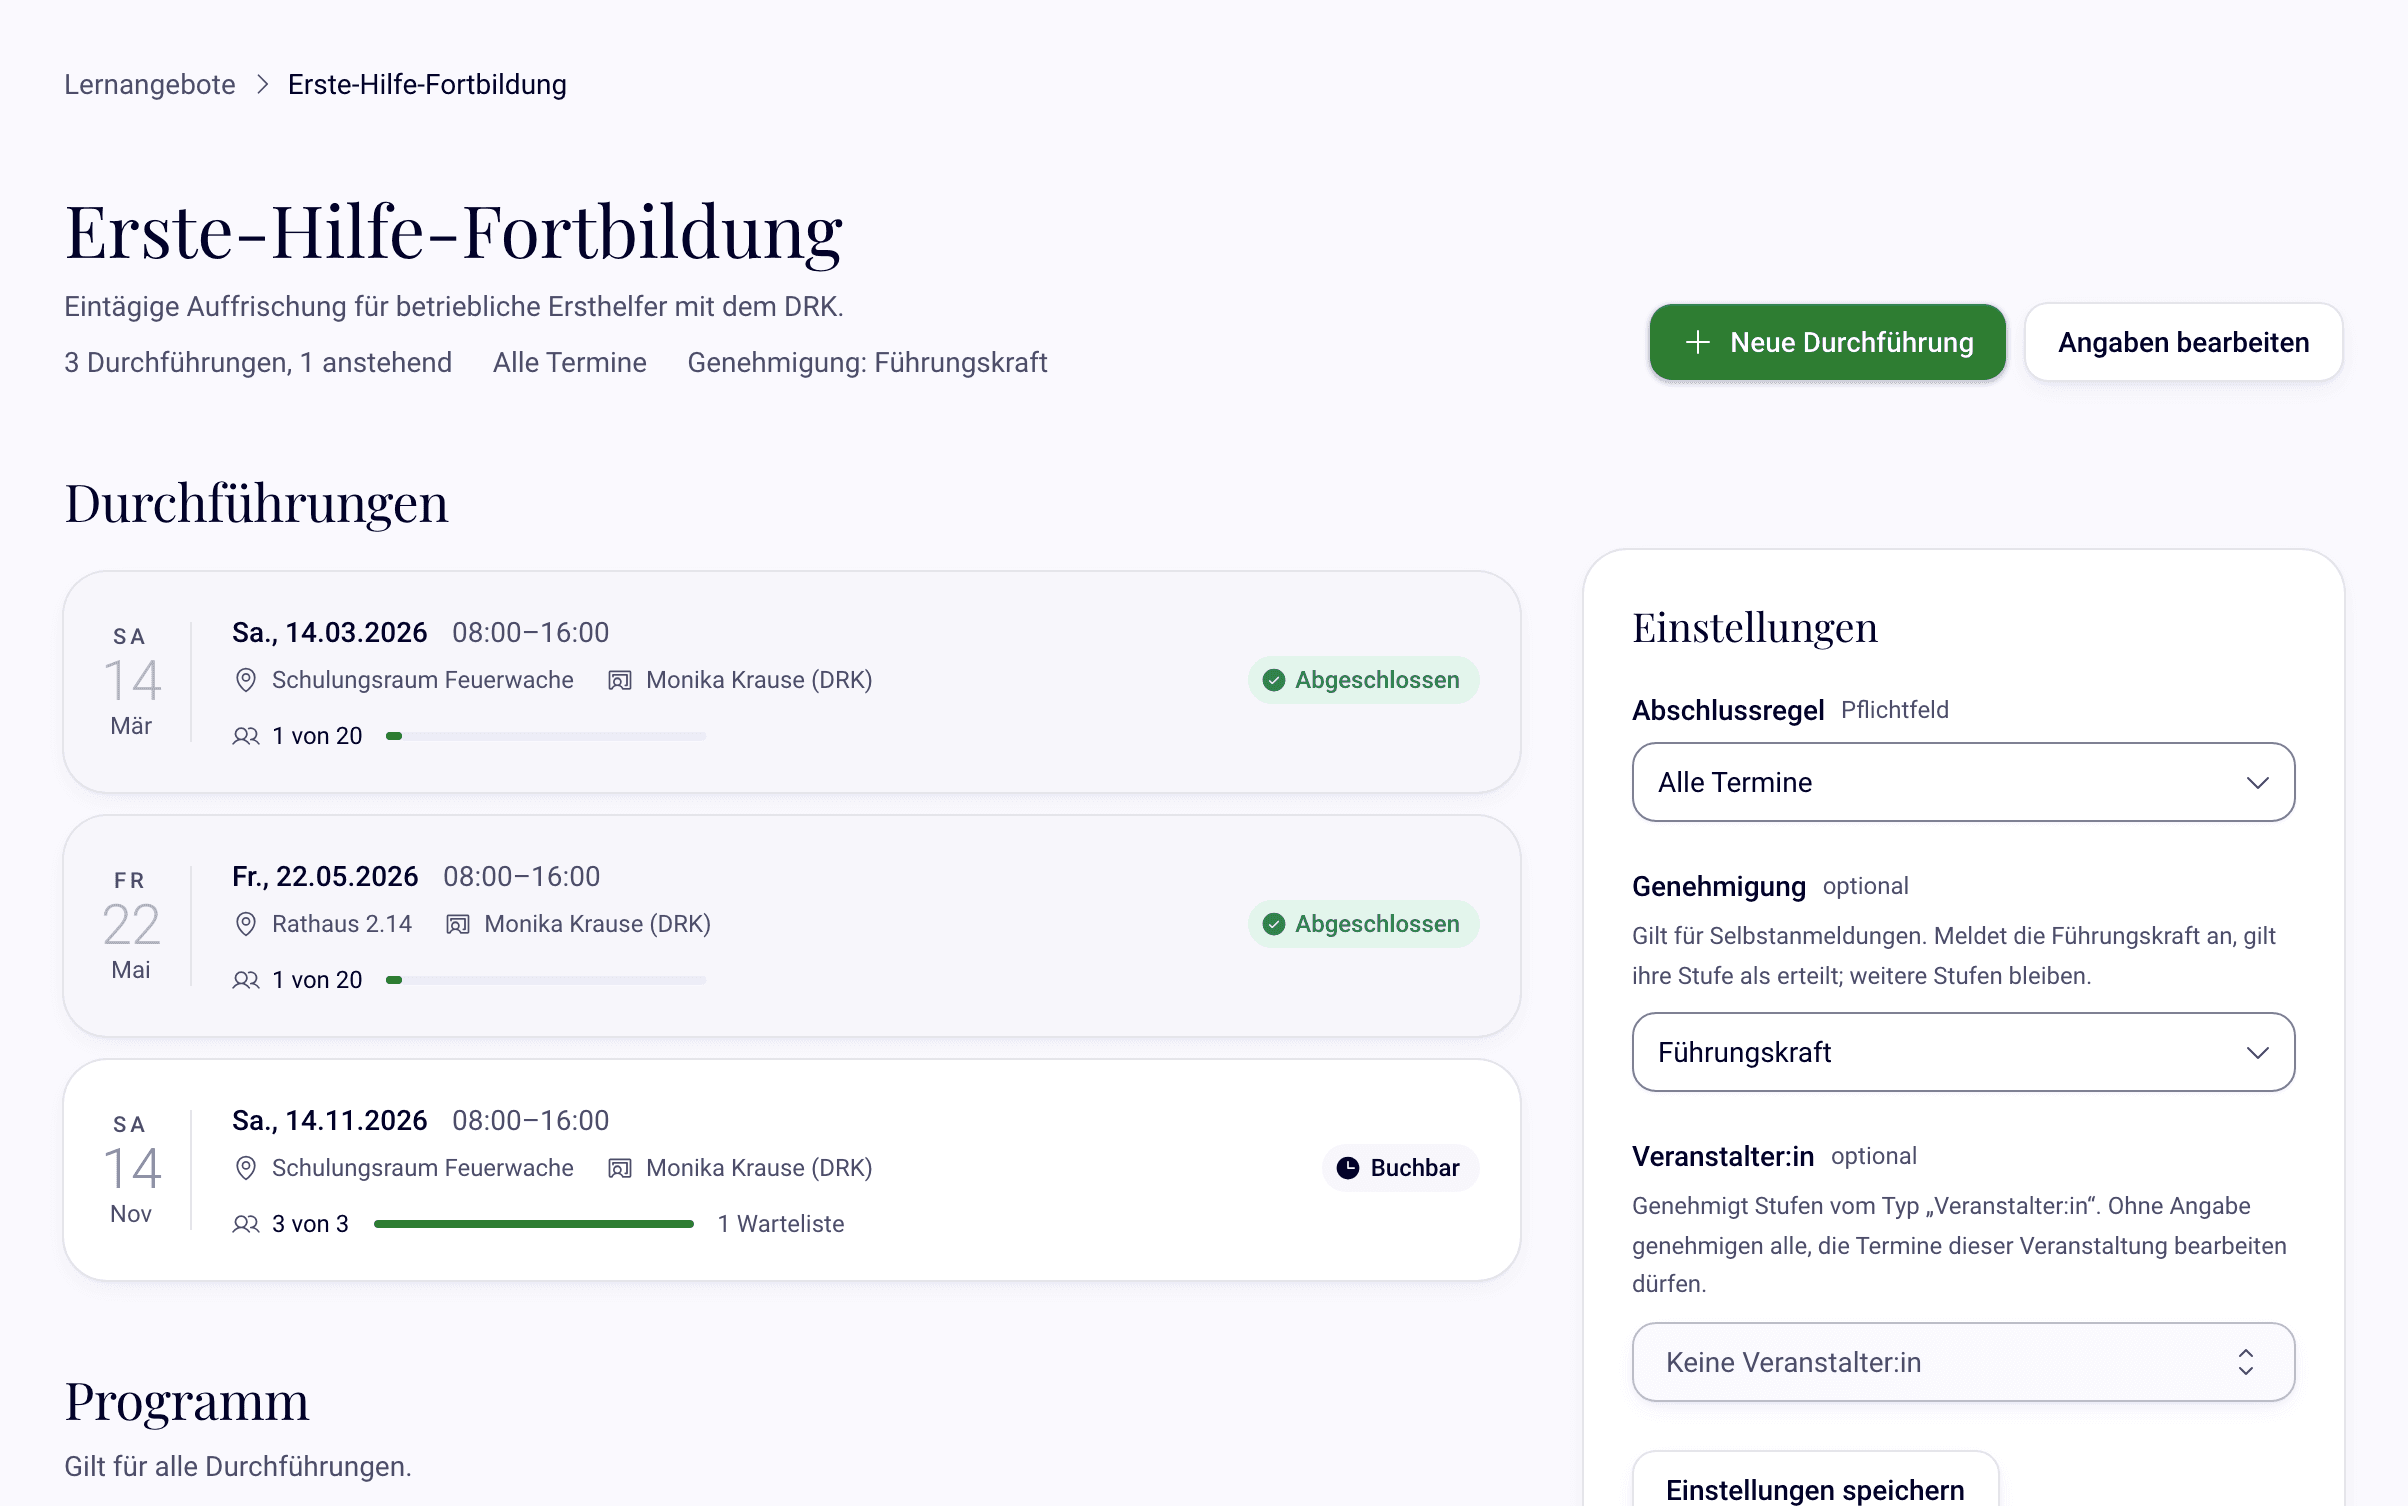Create a Neue Durchführung

[x=1827, y=342]
